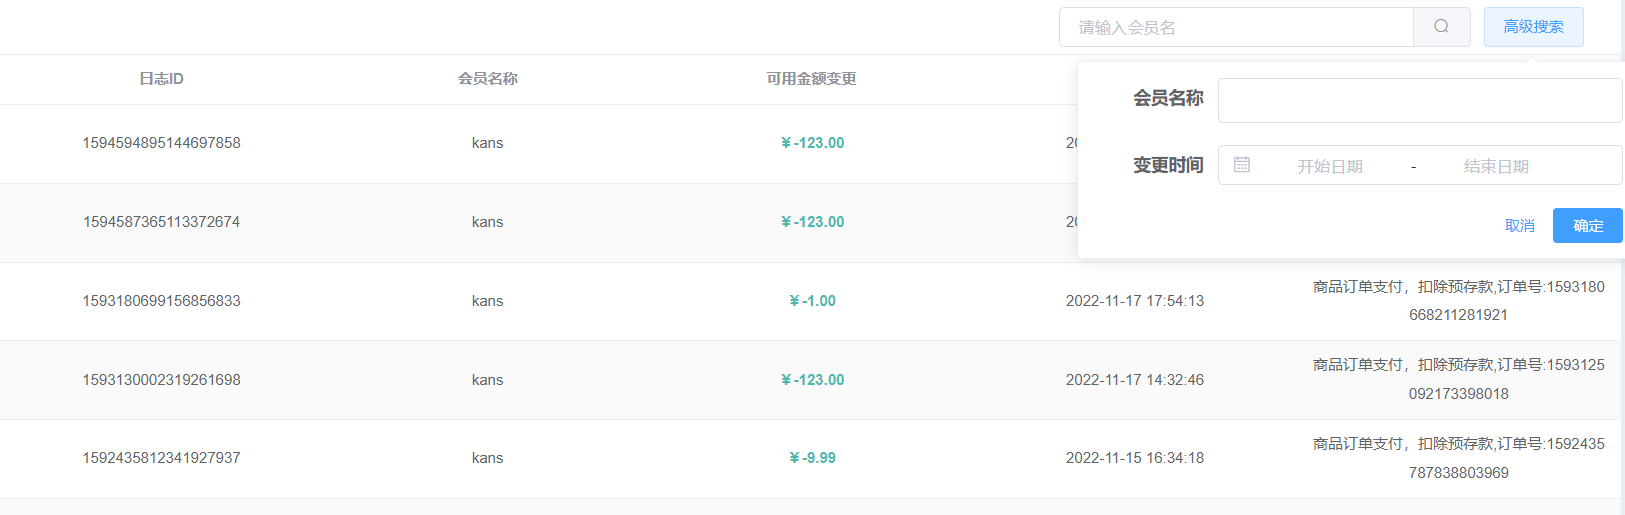Click the calendar icon in date range
1625x515 pixels.
click(1242, 165)
